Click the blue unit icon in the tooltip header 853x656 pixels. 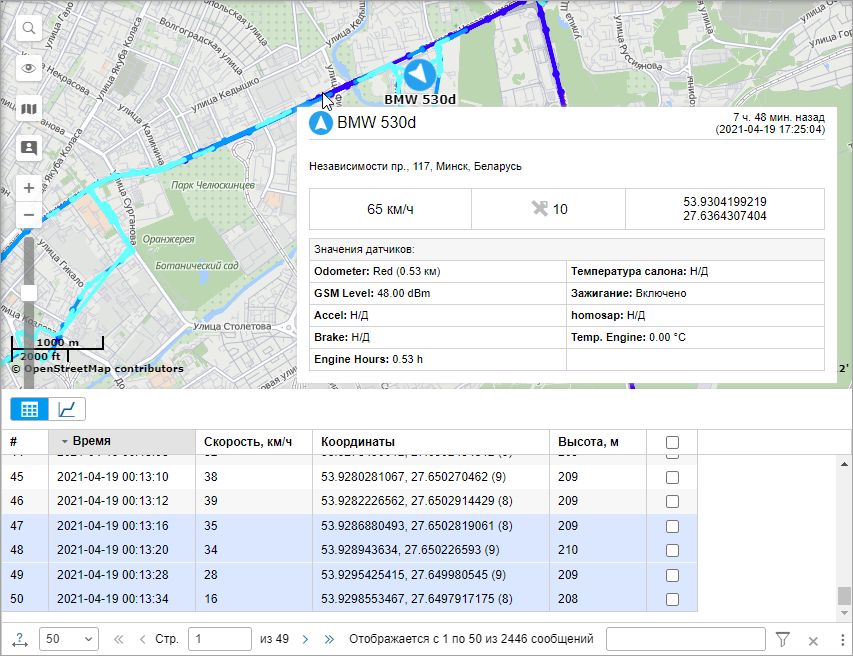tap(320, 123)
